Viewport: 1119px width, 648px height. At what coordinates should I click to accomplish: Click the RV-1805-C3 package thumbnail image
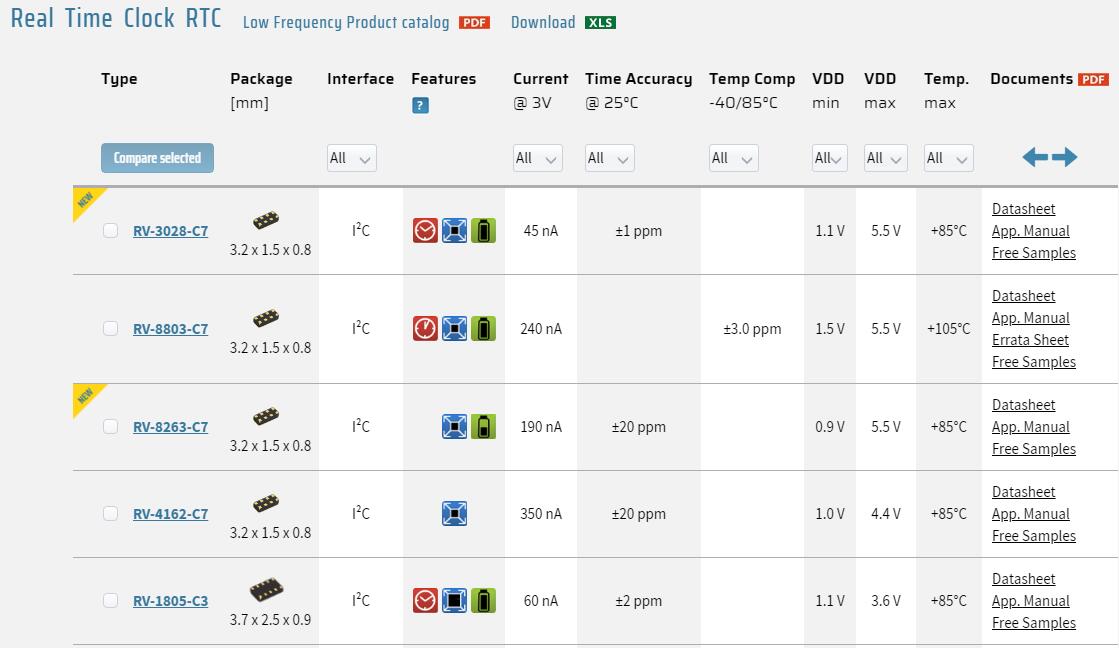[x=269, y=592]
